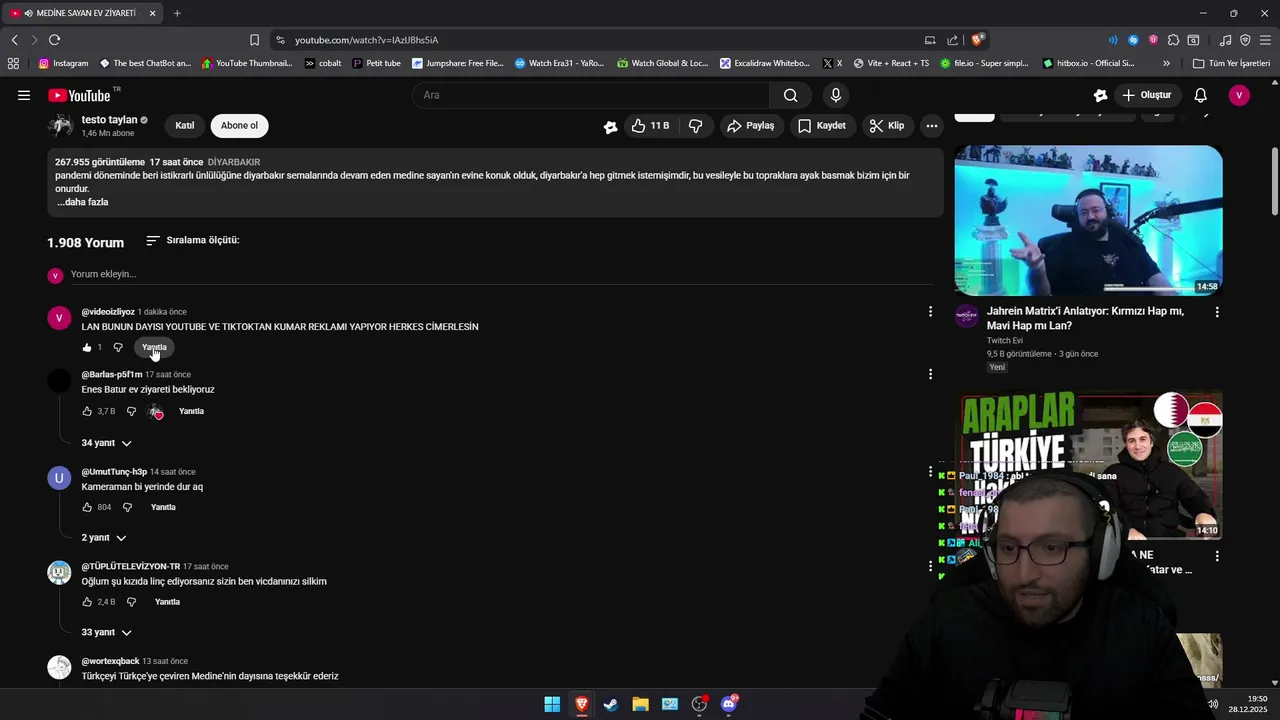
Task: Open the Tüm Yer İşaretleri folder
Action: (x=1231, y=63)
